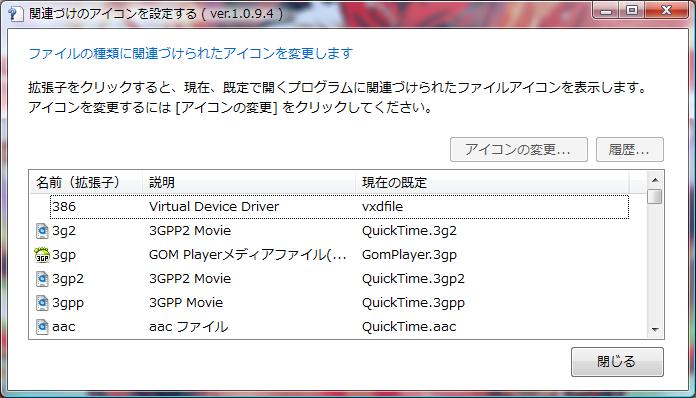Click the GOM Player icon beside 3gp
The image size is (696, 398).
(42, 255)
